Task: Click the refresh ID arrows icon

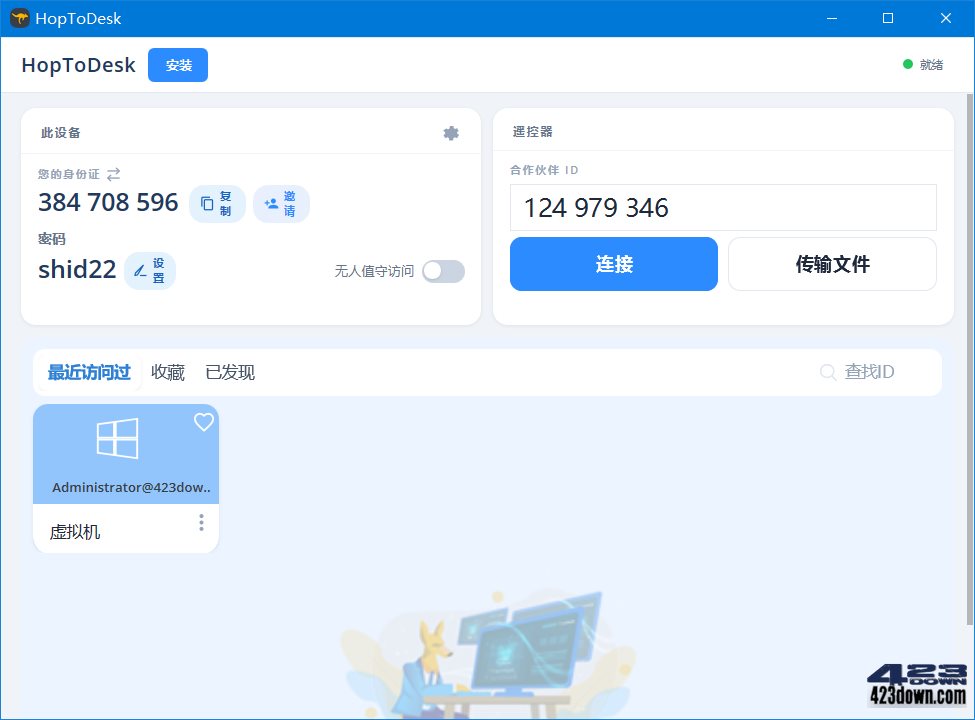Action: [x=113, y=174]
